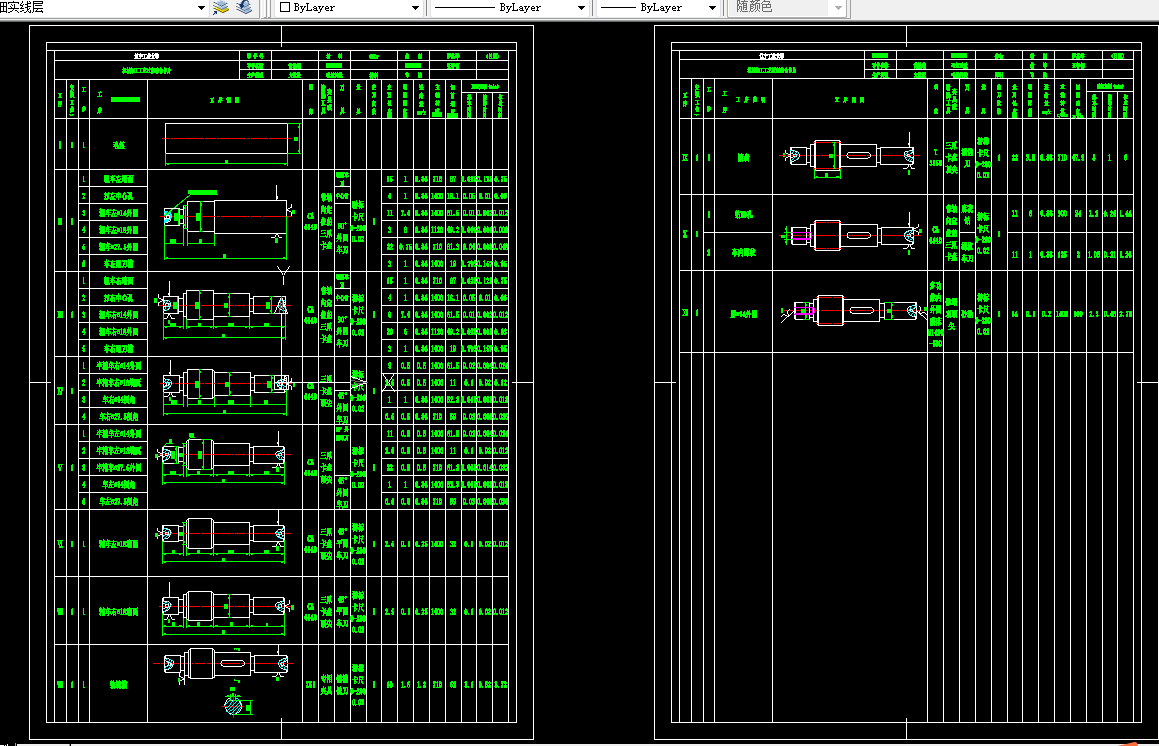The height and width of the screenshot is (746, 1159).
Task: Select the top shaft drawing on right sheet
Action: [x=850, y=156]
